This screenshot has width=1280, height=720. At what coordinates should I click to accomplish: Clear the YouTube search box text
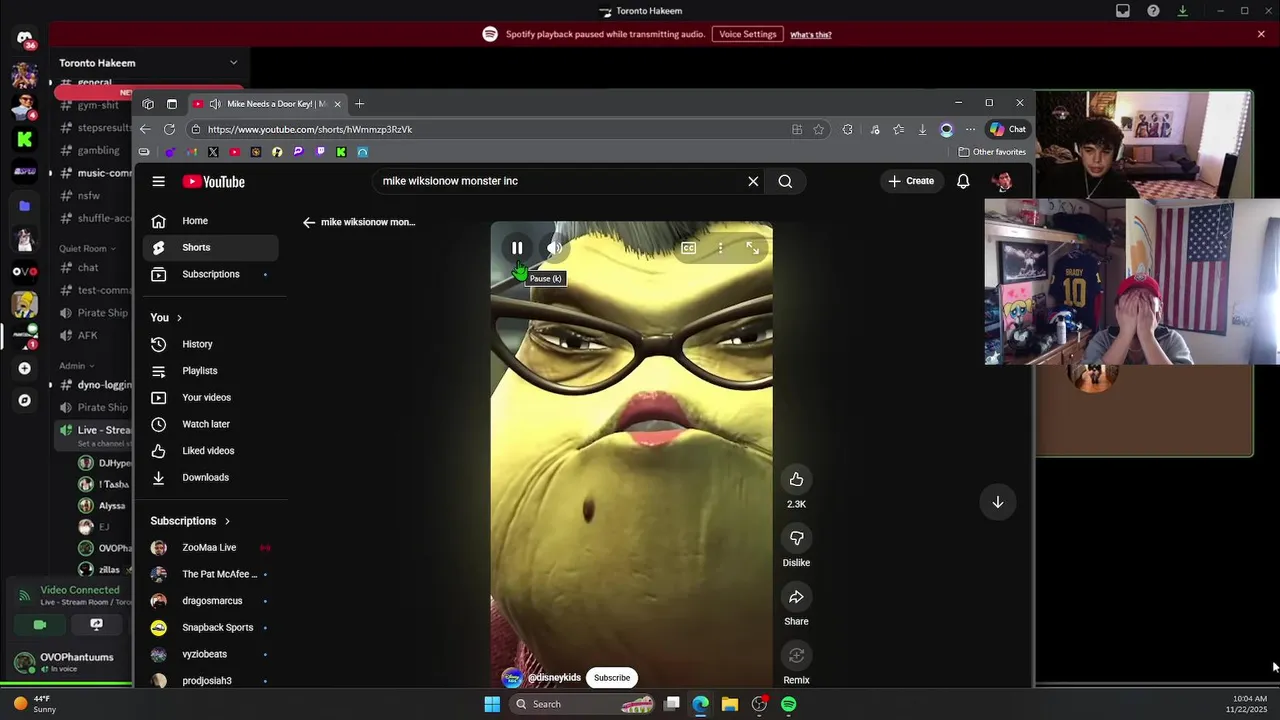click(x=753, y=181)
